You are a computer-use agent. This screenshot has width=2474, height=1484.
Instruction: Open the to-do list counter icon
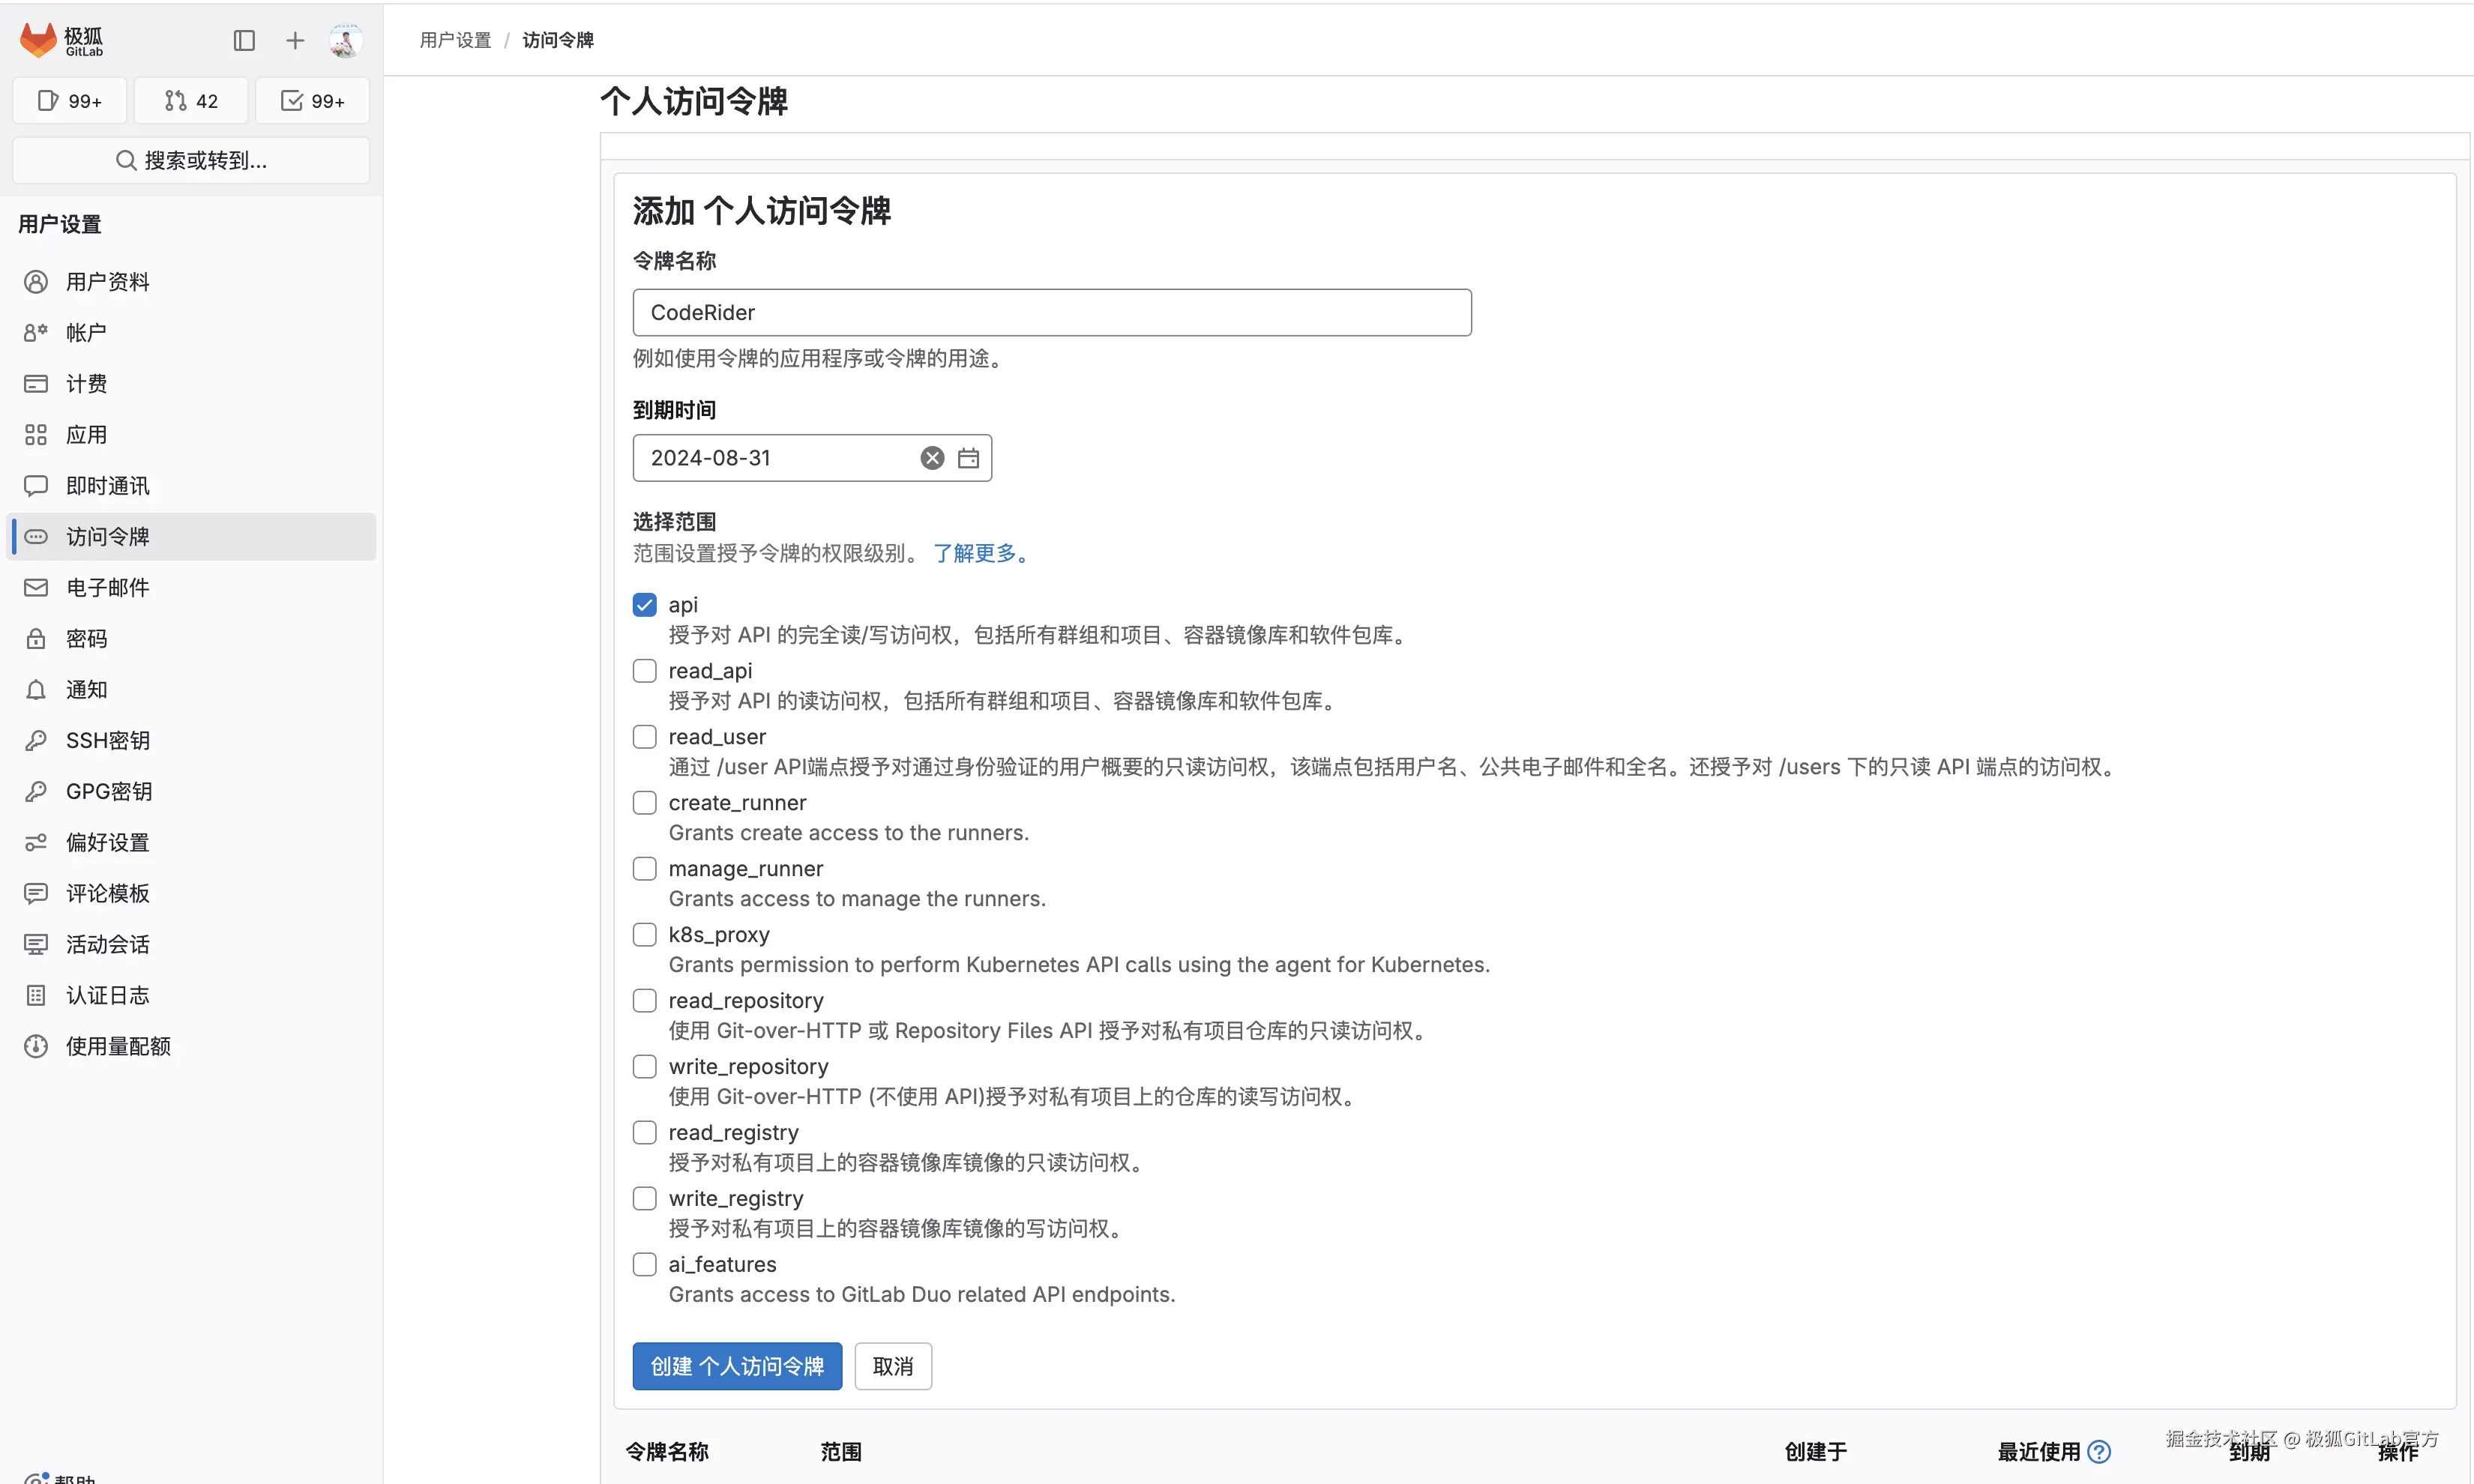(312, 101)
